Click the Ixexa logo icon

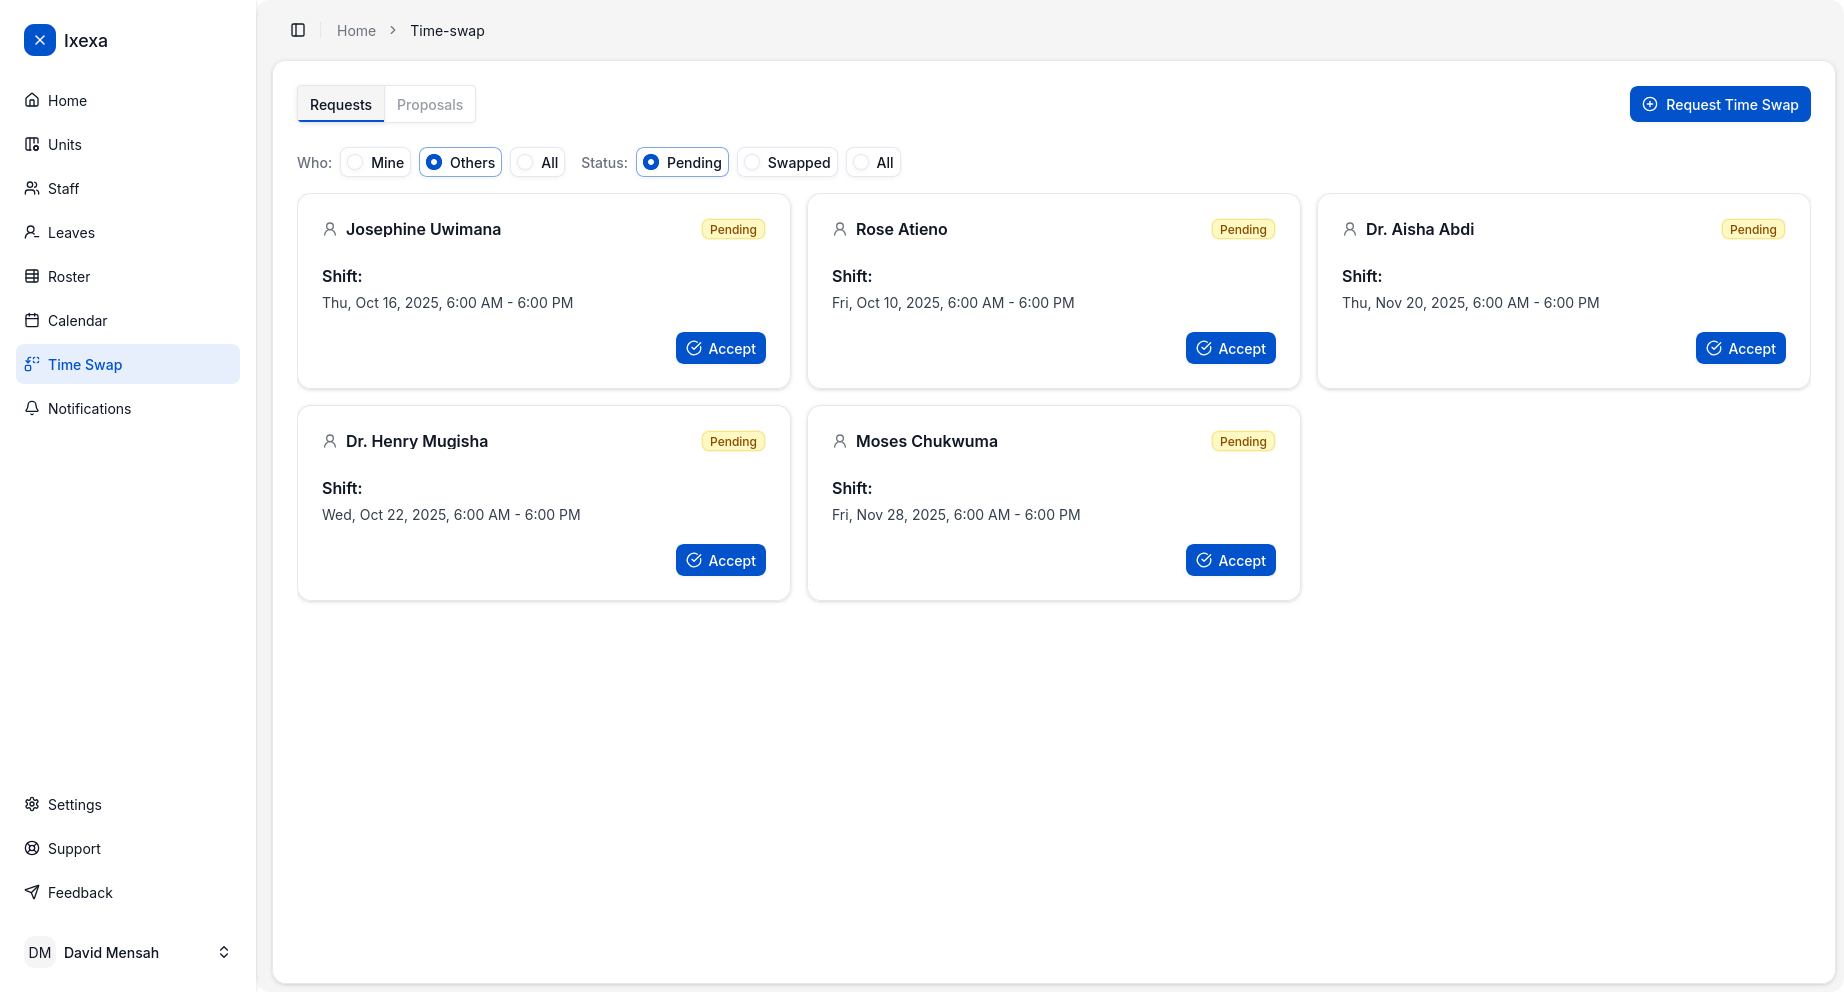(40, 40)
